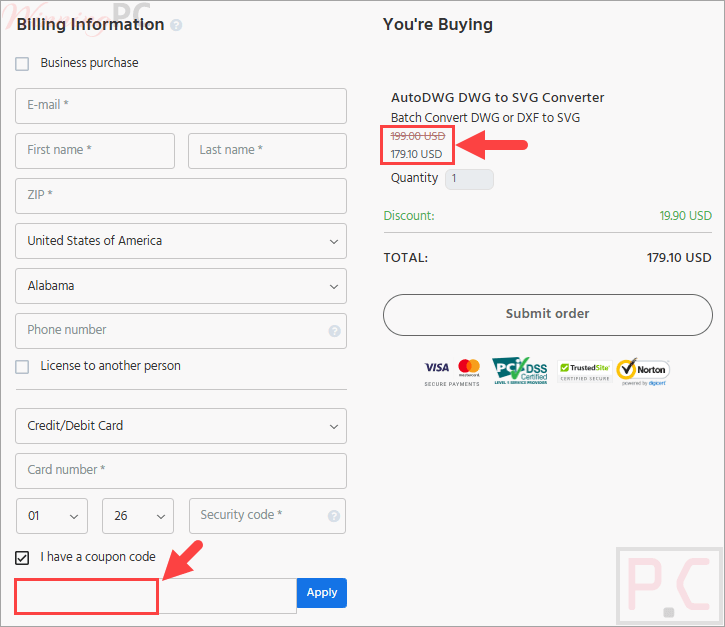The image size is (725, 627).
Task: Check the Business purchase checkbox
Action: 22,64
